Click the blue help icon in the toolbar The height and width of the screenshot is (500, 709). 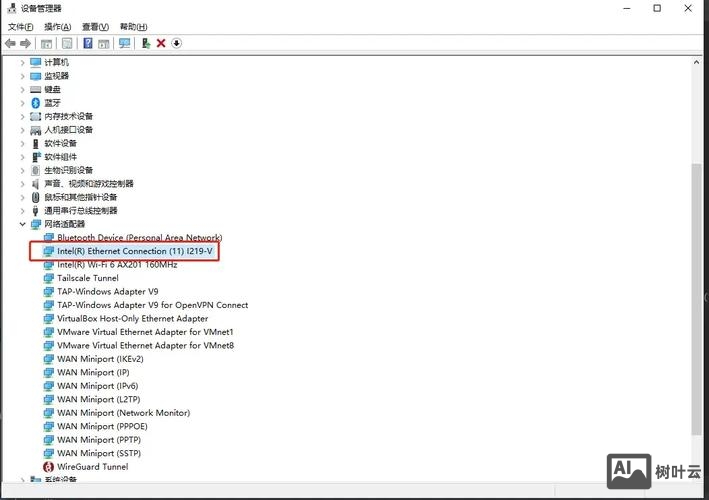(x=88, y=43)
